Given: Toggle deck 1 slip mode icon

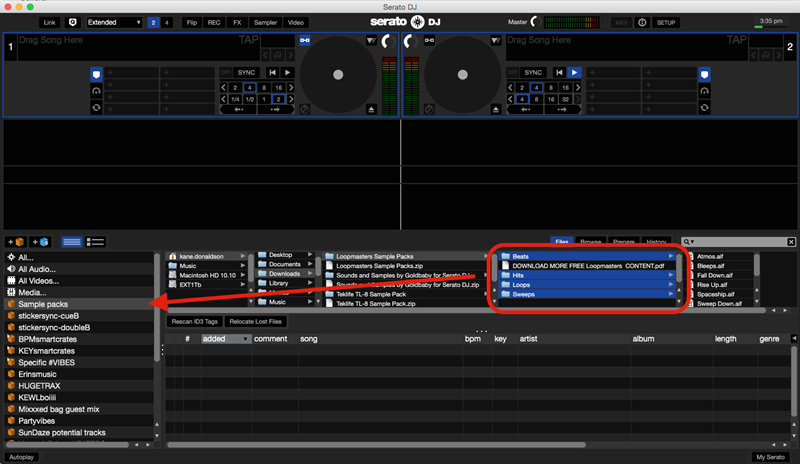Looking at the screenshot, I should pyautogui.click(x=305, y=109).
